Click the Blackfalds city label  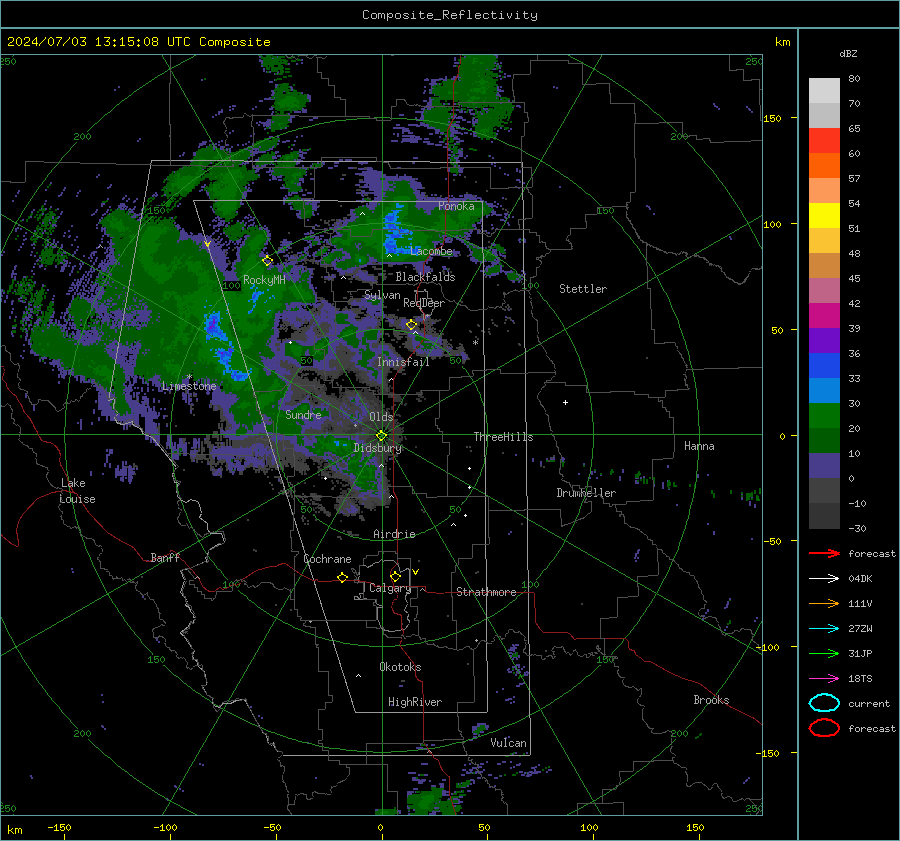425,277
